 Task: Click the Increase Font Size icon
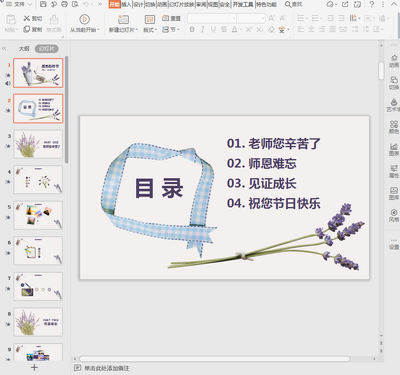coord(272,18)
